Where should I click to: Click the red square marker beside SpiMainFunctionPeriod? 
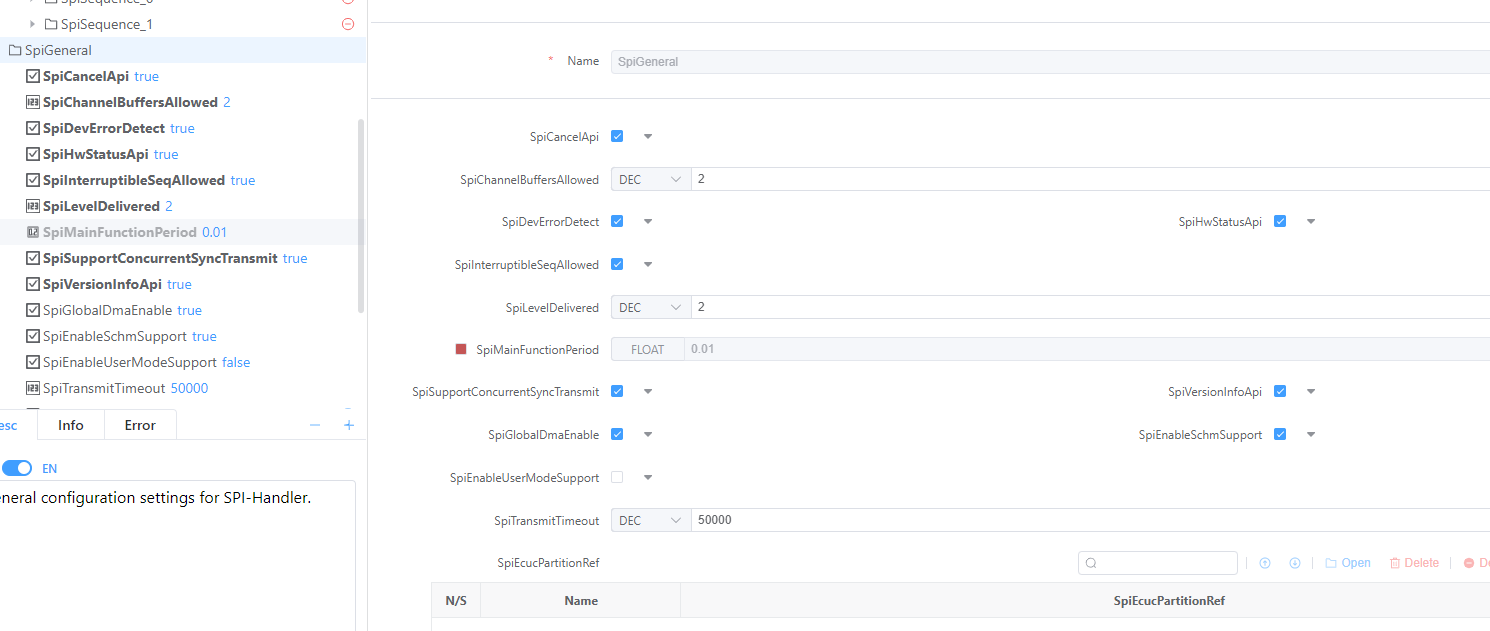point(461,349)
